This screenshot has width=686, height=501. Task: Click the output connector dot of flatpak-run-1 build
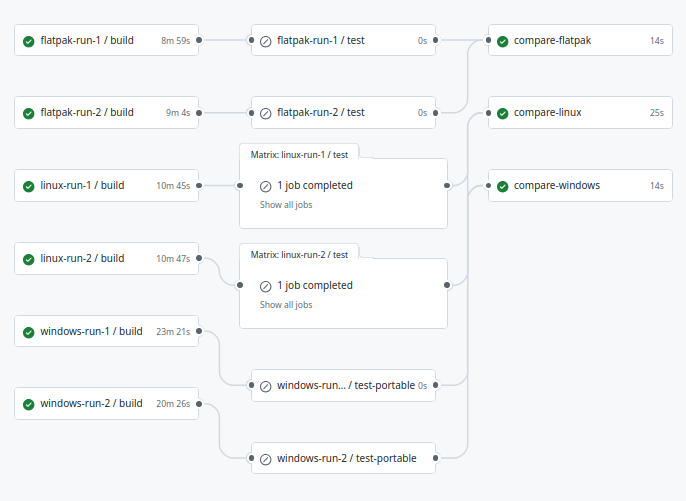pyautogui.click(x=199, y=40)
